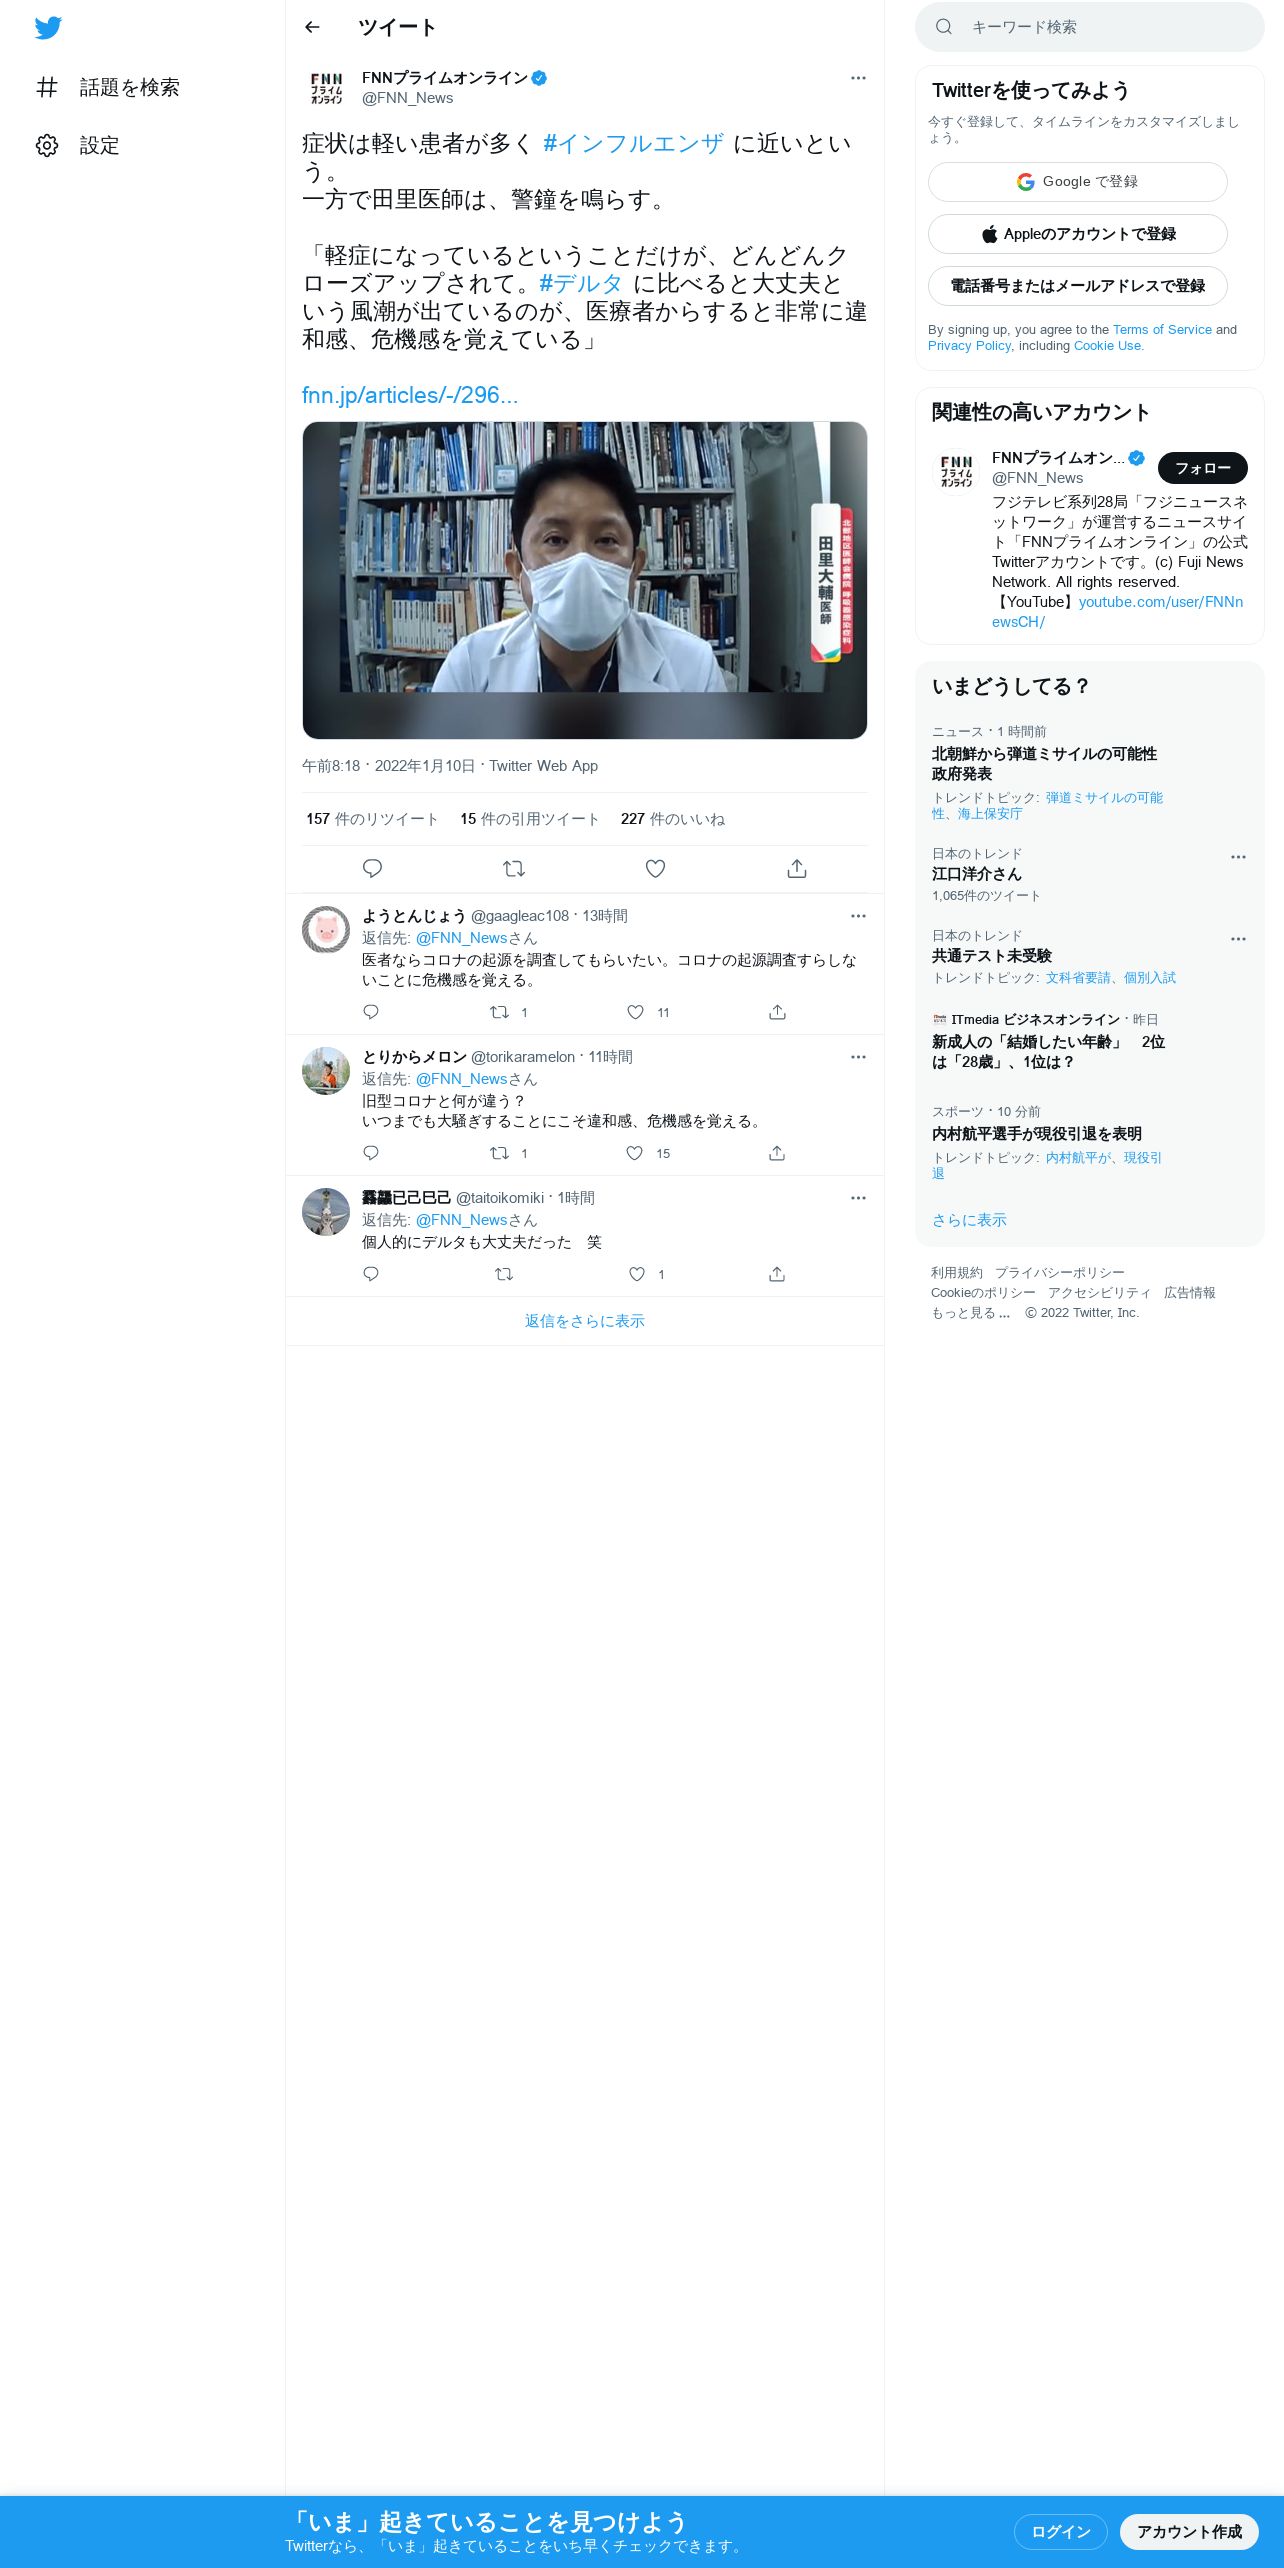Reply to the main FNN tweet

[372, 868]
